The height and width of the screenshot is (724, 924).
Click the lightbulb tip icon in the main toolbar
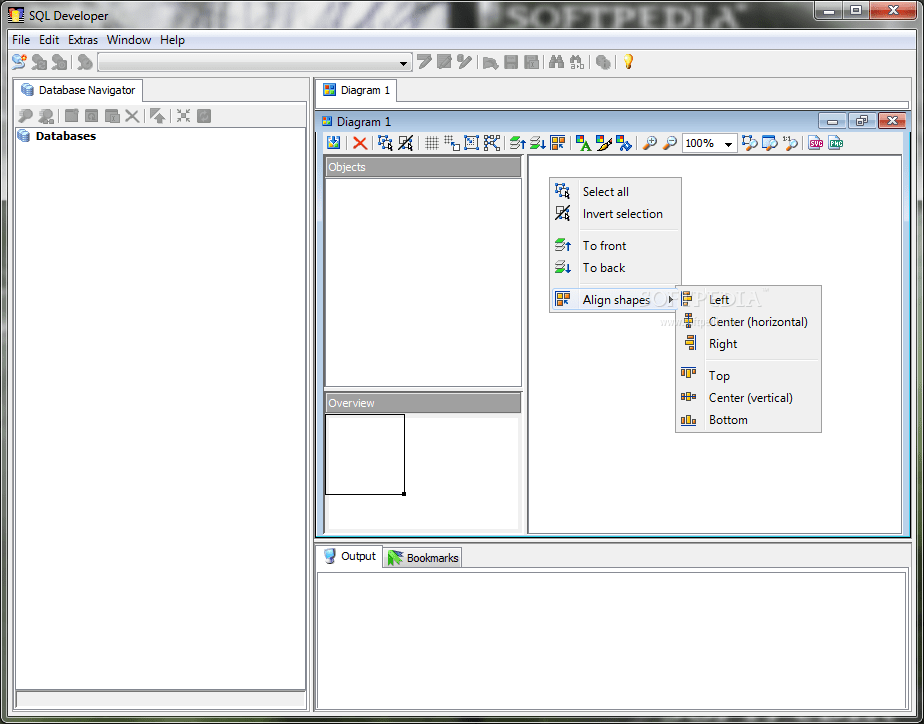coord(628,62)
